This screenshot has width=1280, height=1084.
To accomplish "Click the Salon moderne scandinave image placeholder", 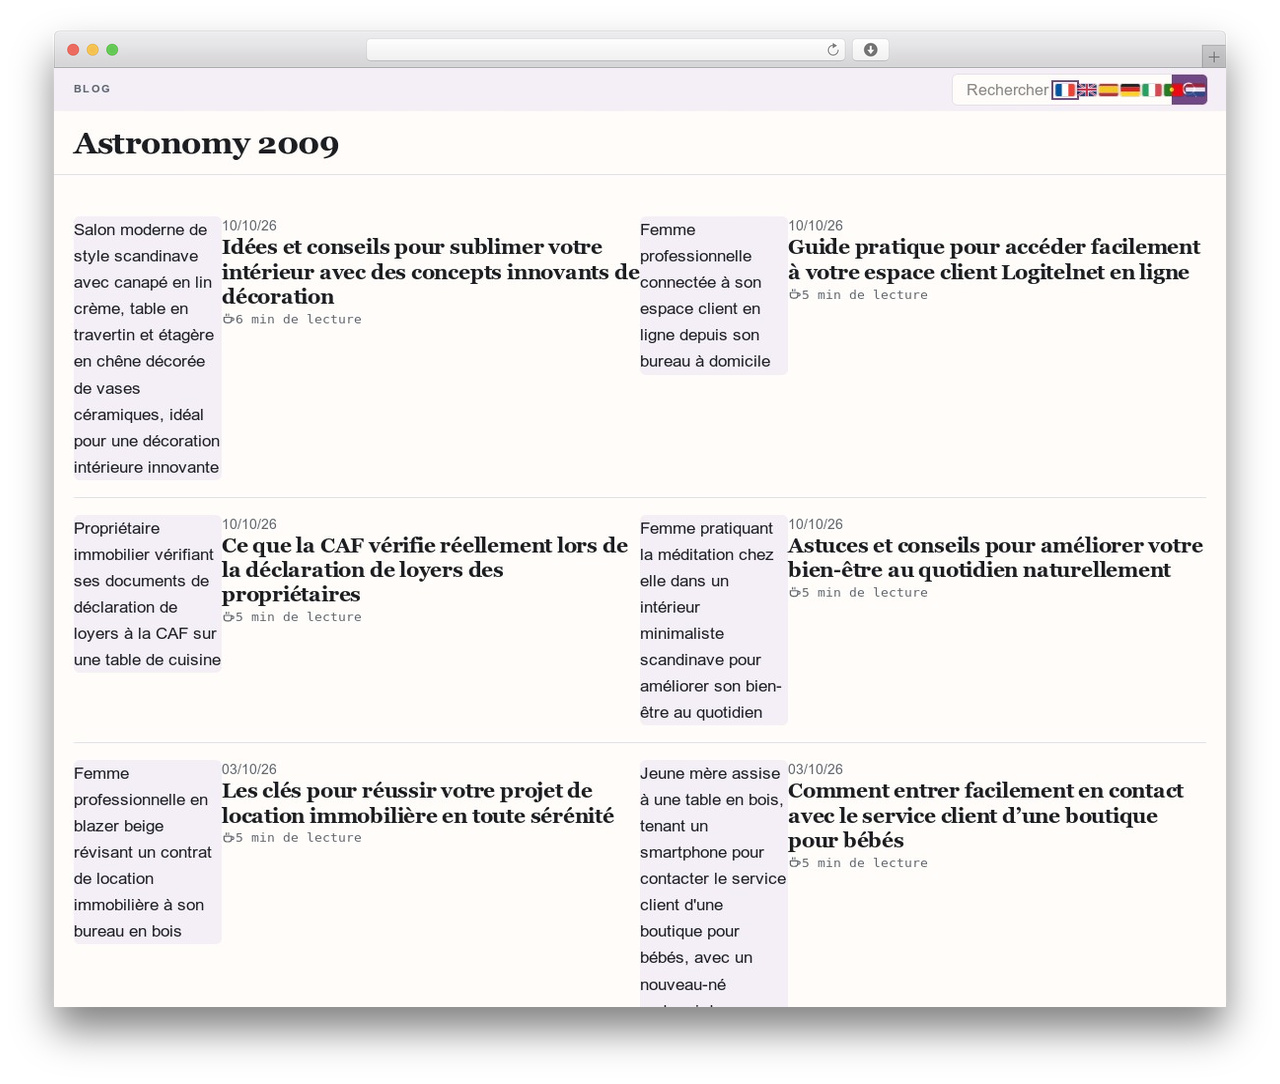I will pos(147,348).
